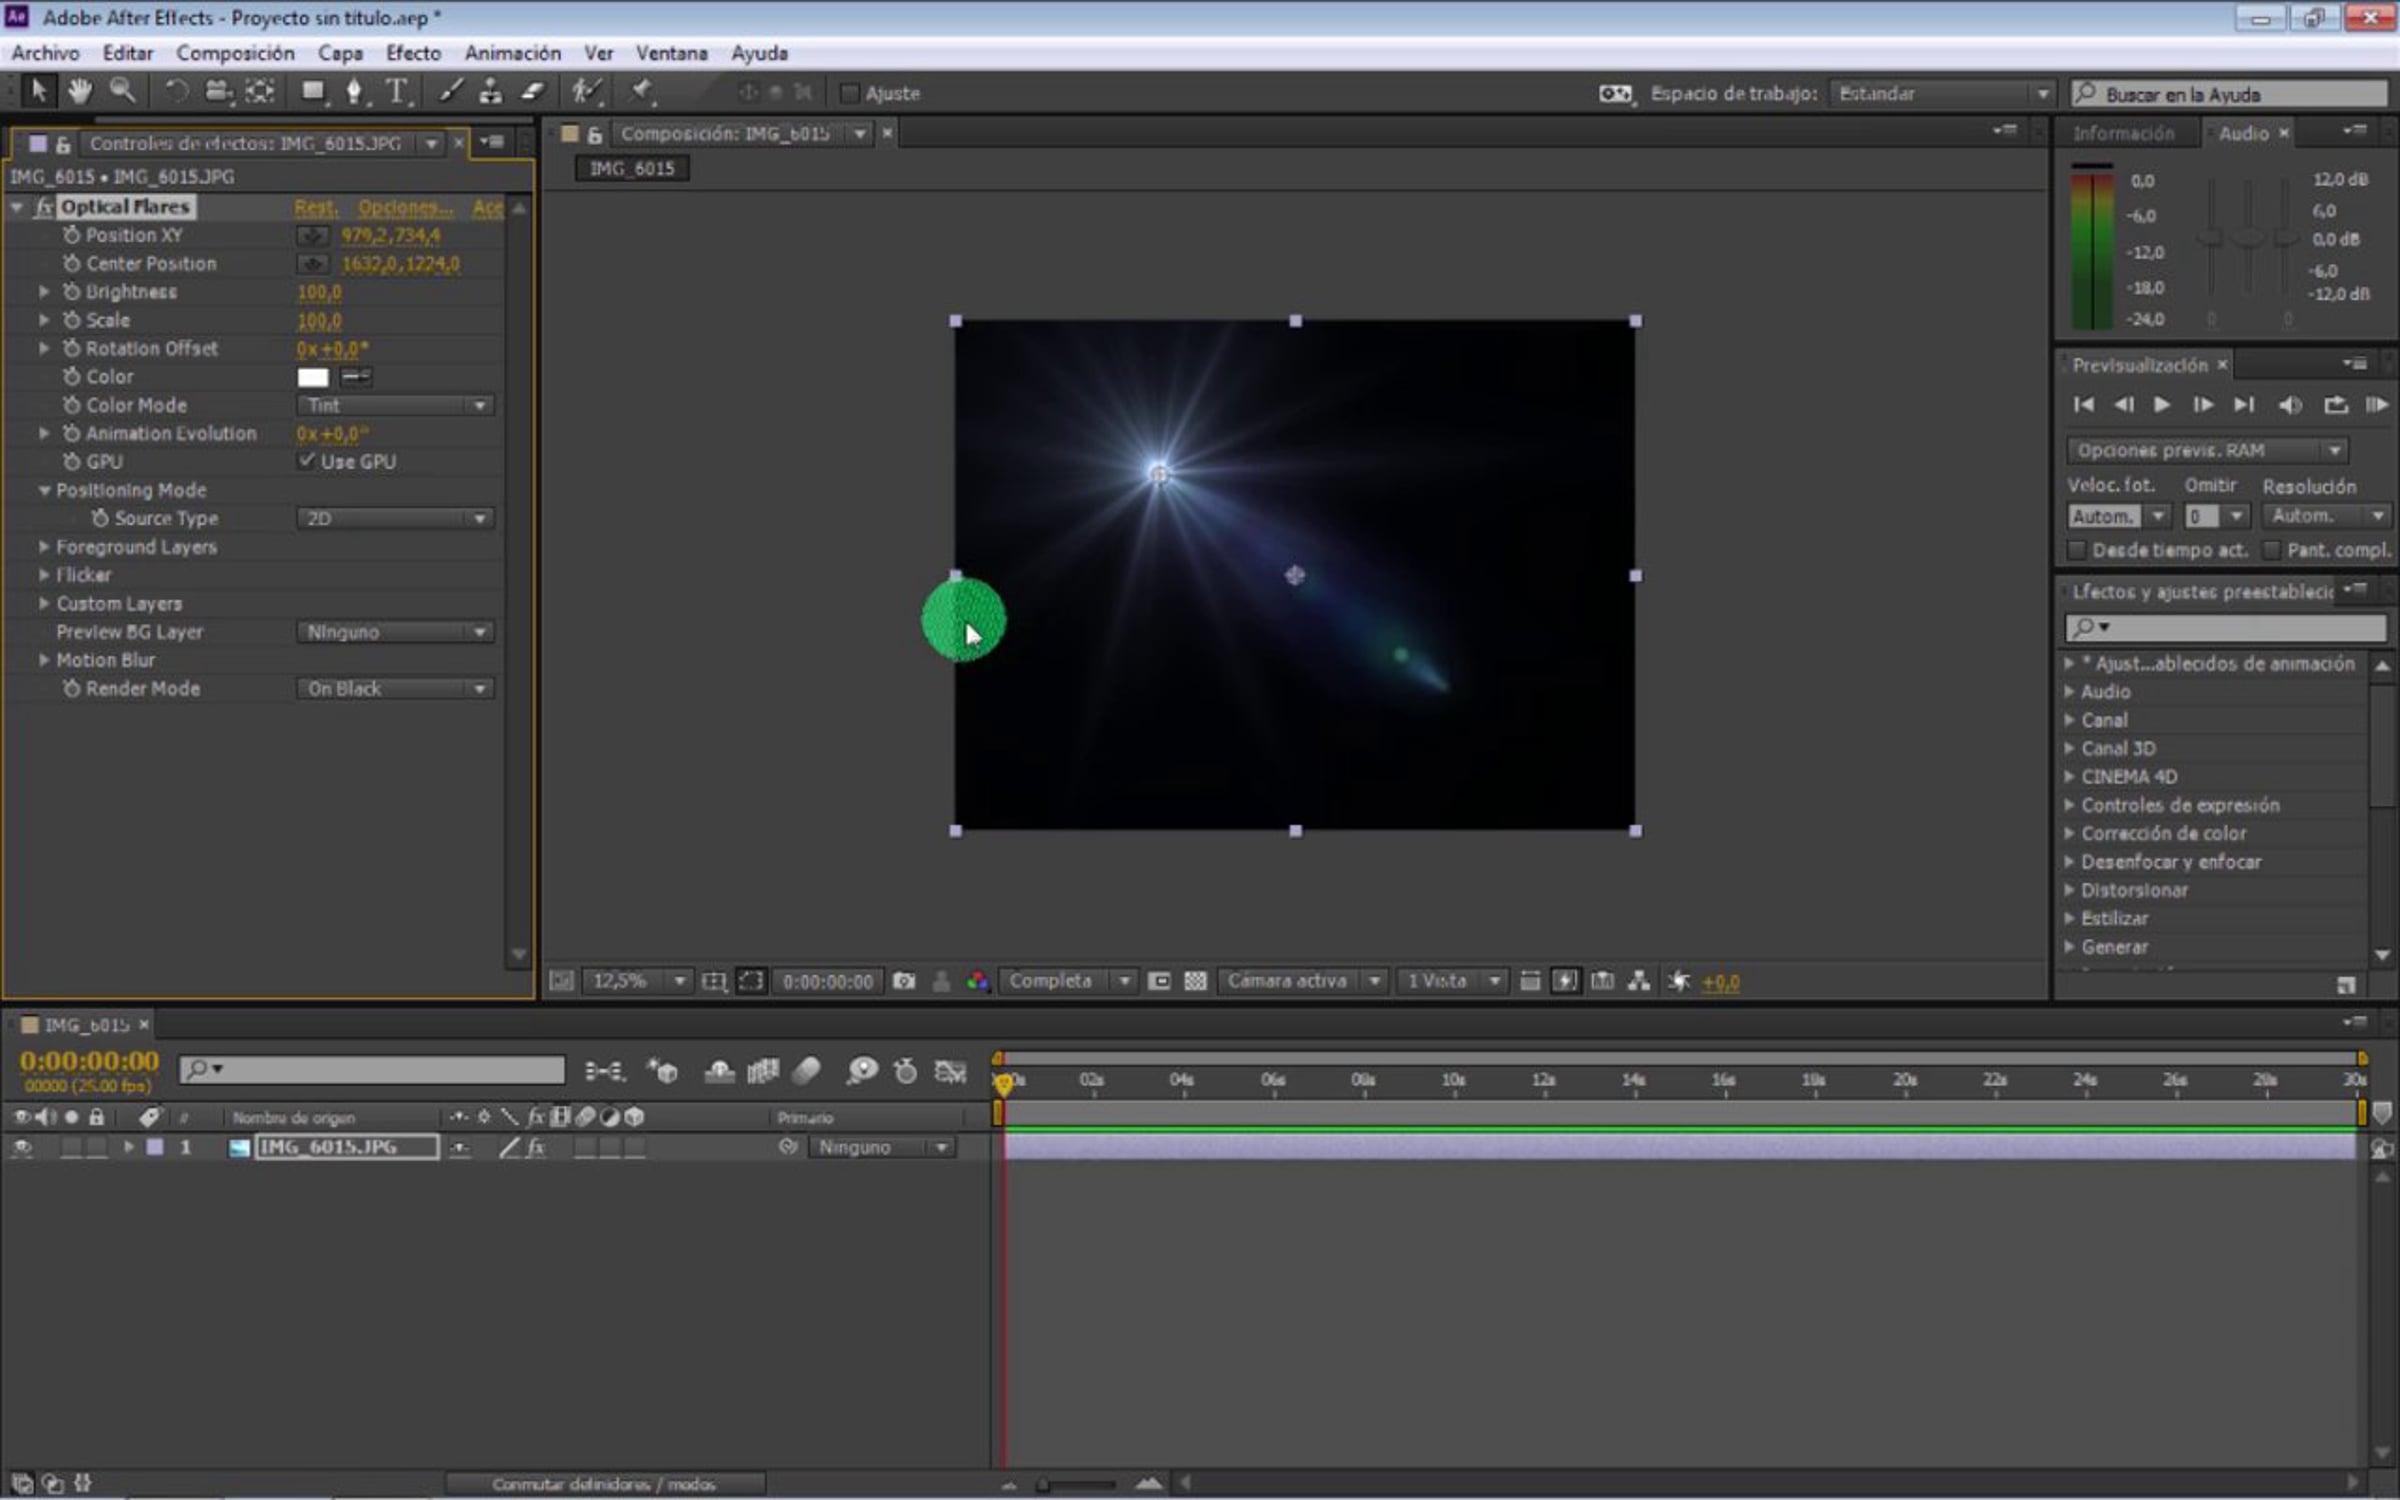Expand the Foreground Layers group

pos(44,547)
